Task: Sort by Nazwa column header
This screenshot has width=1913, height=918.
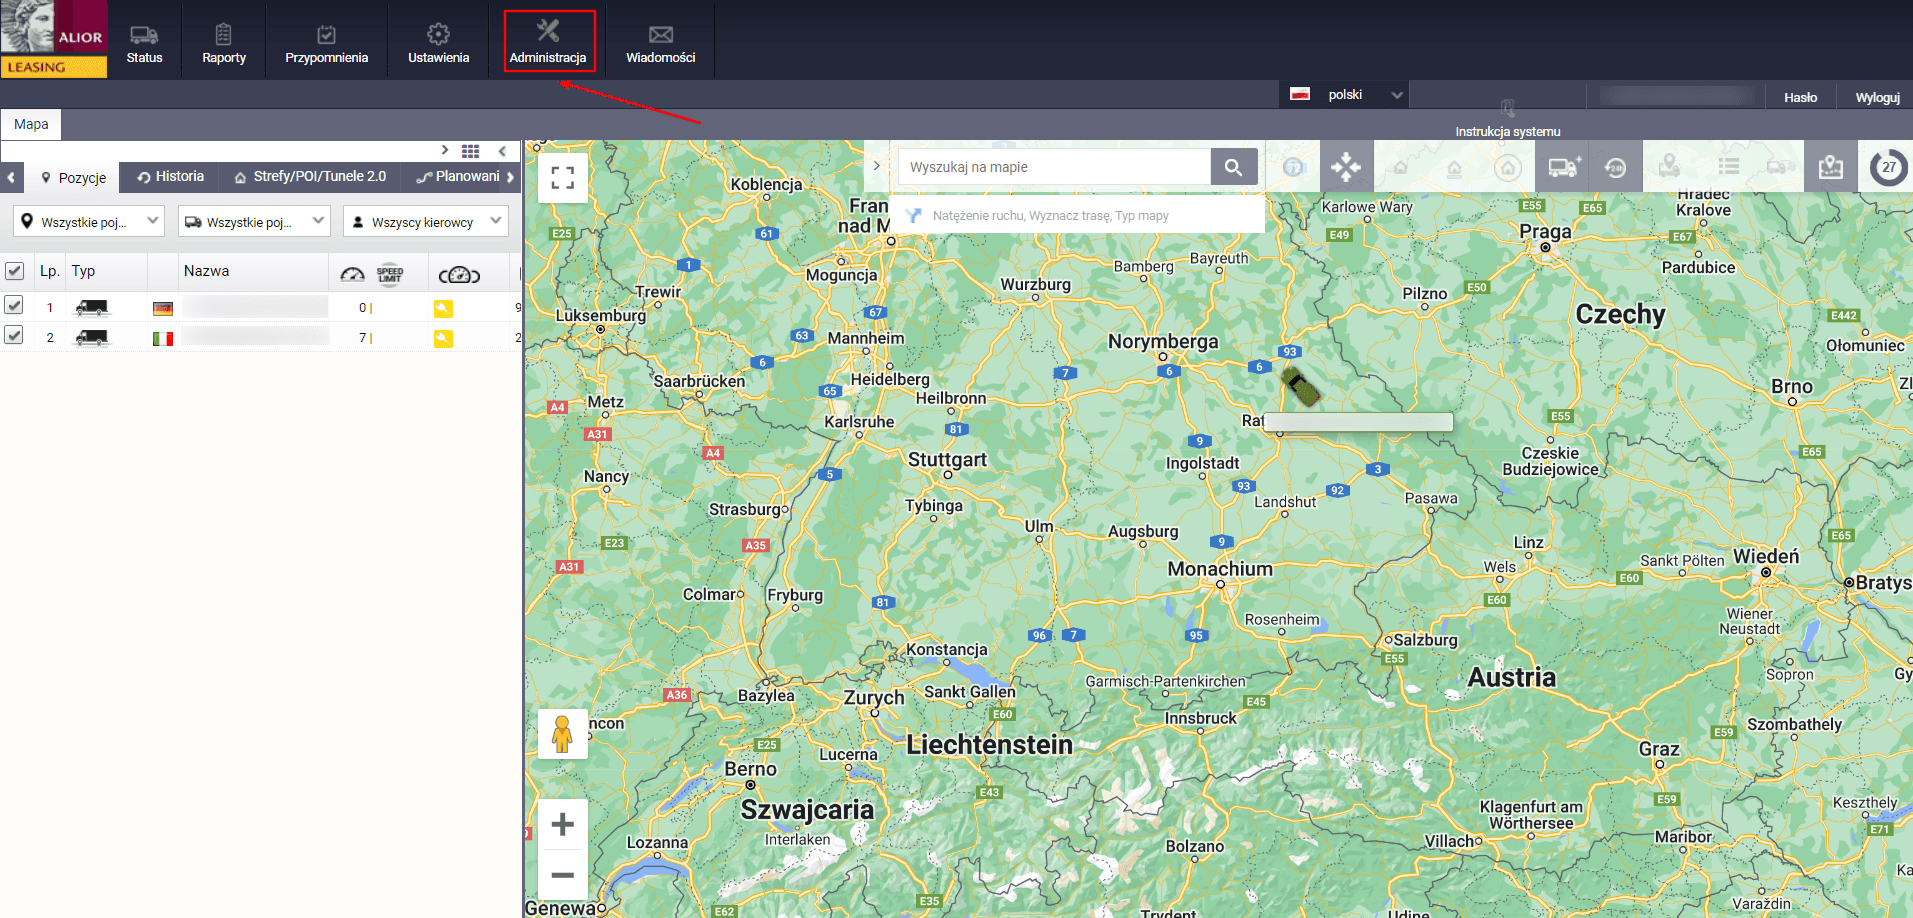Action: pyautogui.click(x=206, y=271)
